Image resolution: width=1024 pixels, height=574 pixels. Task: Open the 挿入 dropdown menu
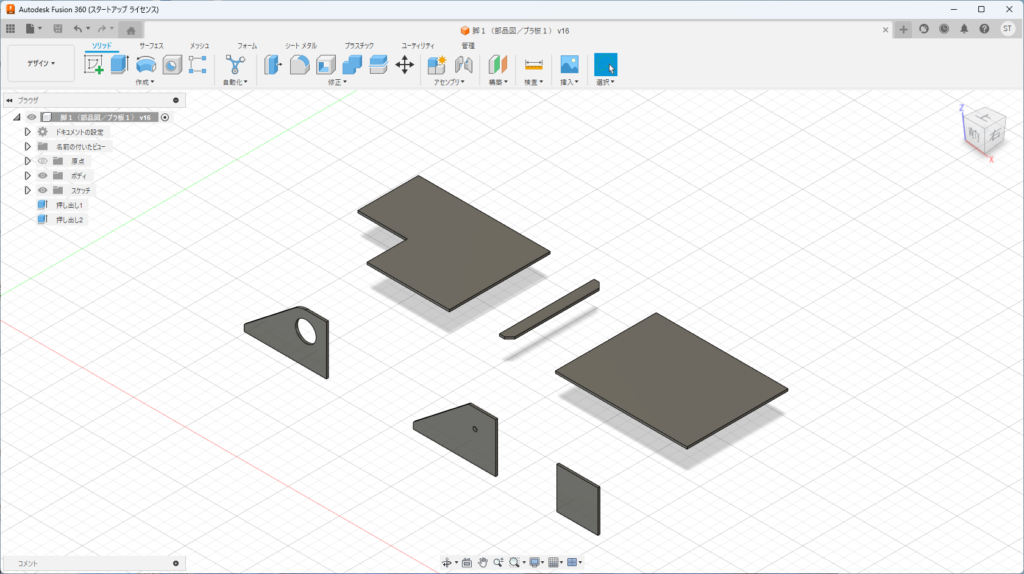point(569,82)
